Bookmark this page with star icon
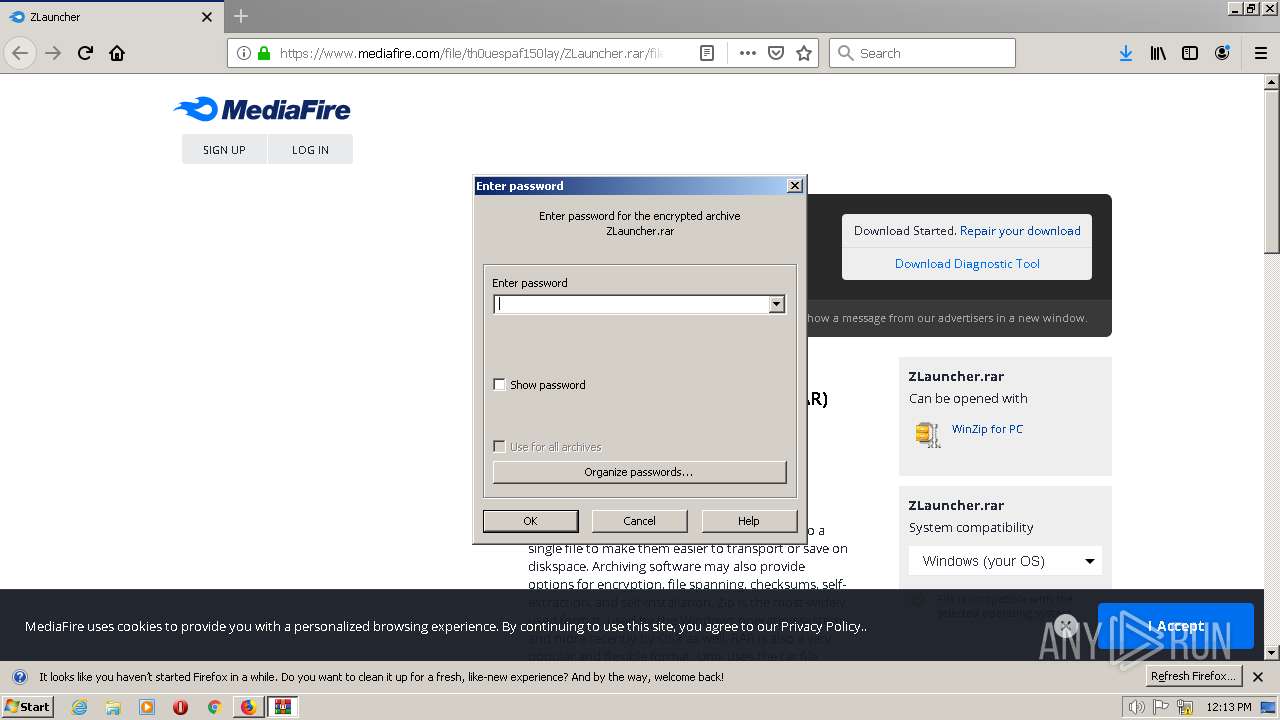1280x720 pixels. click(804, 53)
